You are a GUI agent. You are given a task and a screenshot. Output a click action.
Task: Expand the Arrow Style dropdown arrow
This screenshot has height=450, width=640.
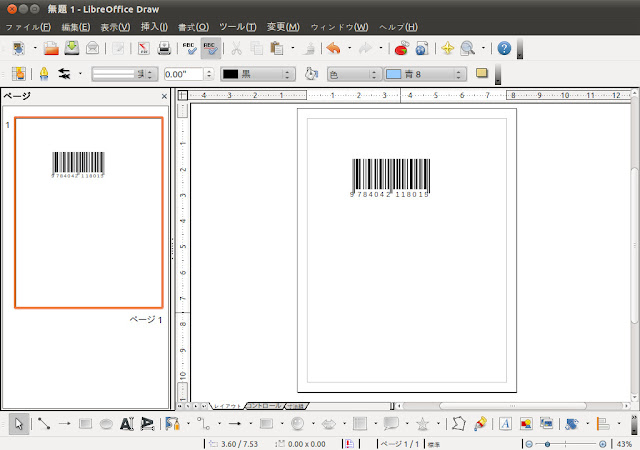tap(80, 74)
